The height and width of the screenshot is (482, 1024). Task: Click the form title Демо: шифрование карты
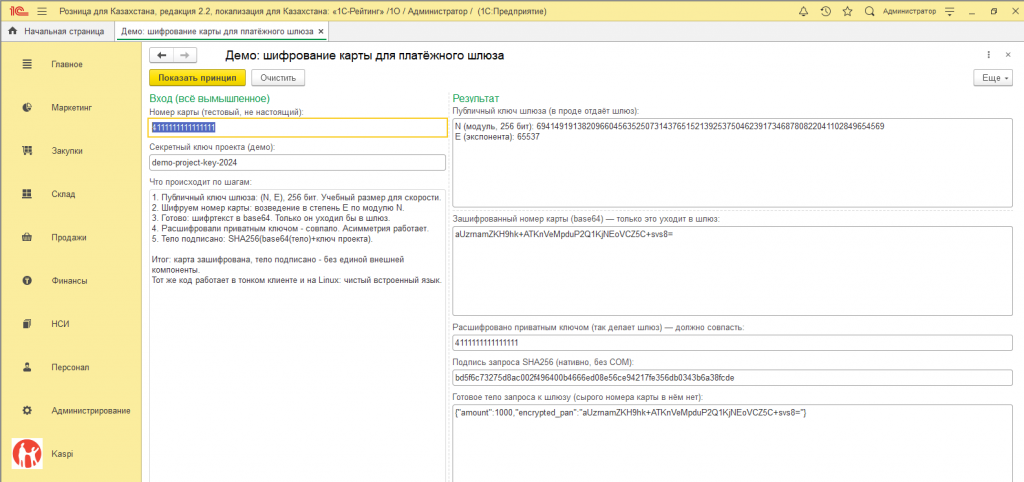364,56
